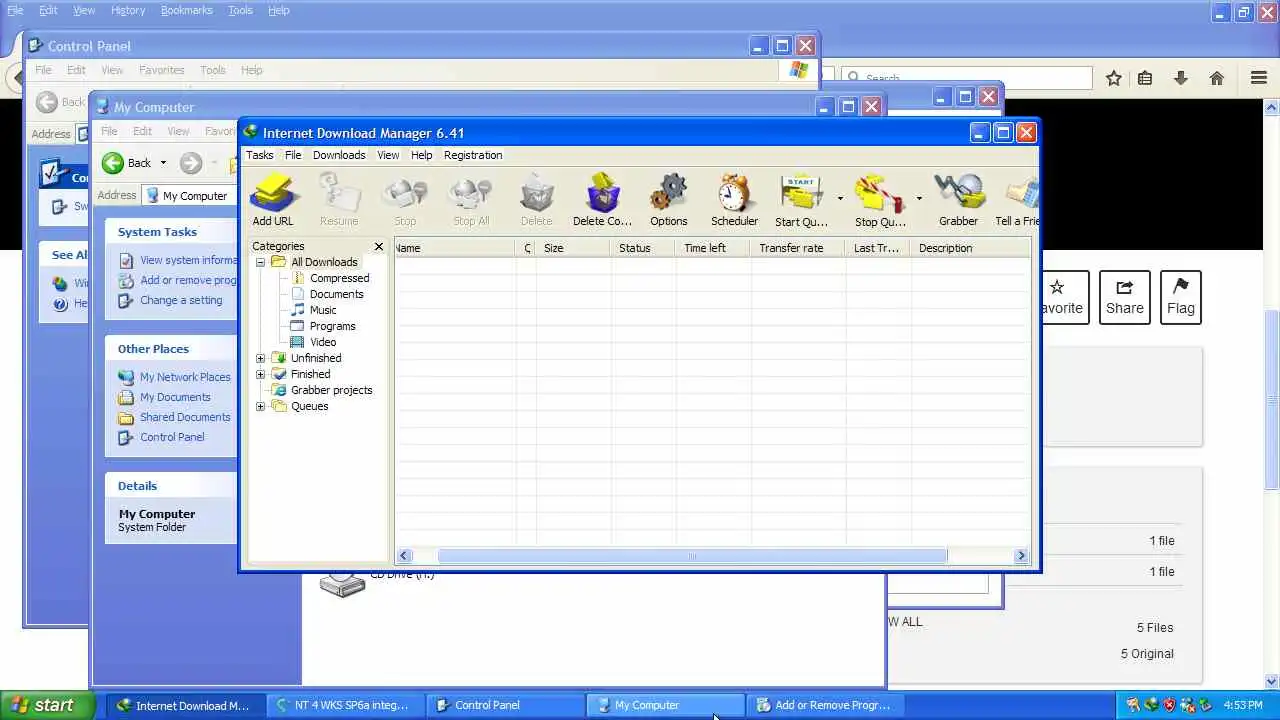The image size is (1280, 720).
Task: Close the Categories pane with X
Action: [378, 246]
